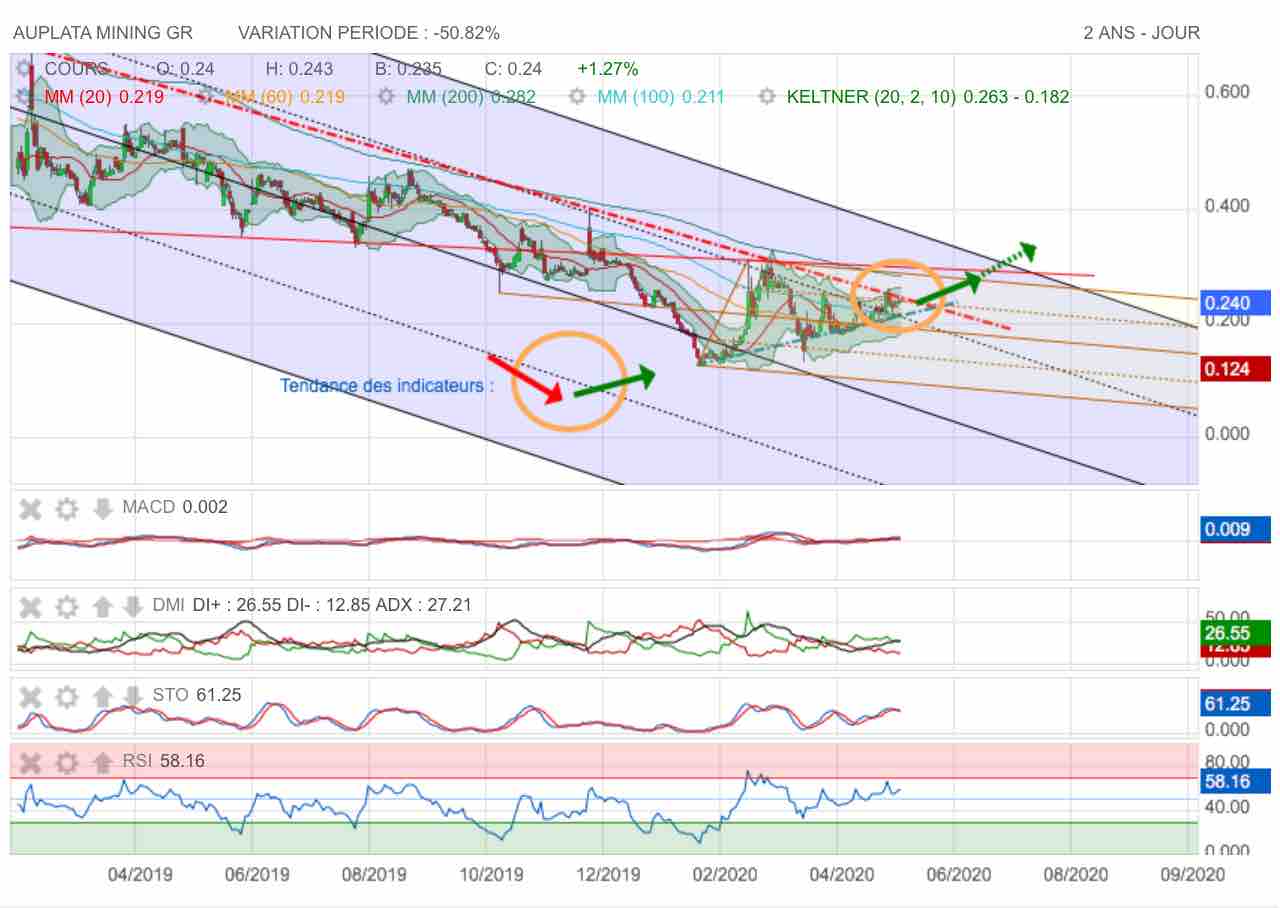Click the MM (200) 0.282 label
Image resolution: width=1280 pixels, height=908 pixels.
point(471,97)
